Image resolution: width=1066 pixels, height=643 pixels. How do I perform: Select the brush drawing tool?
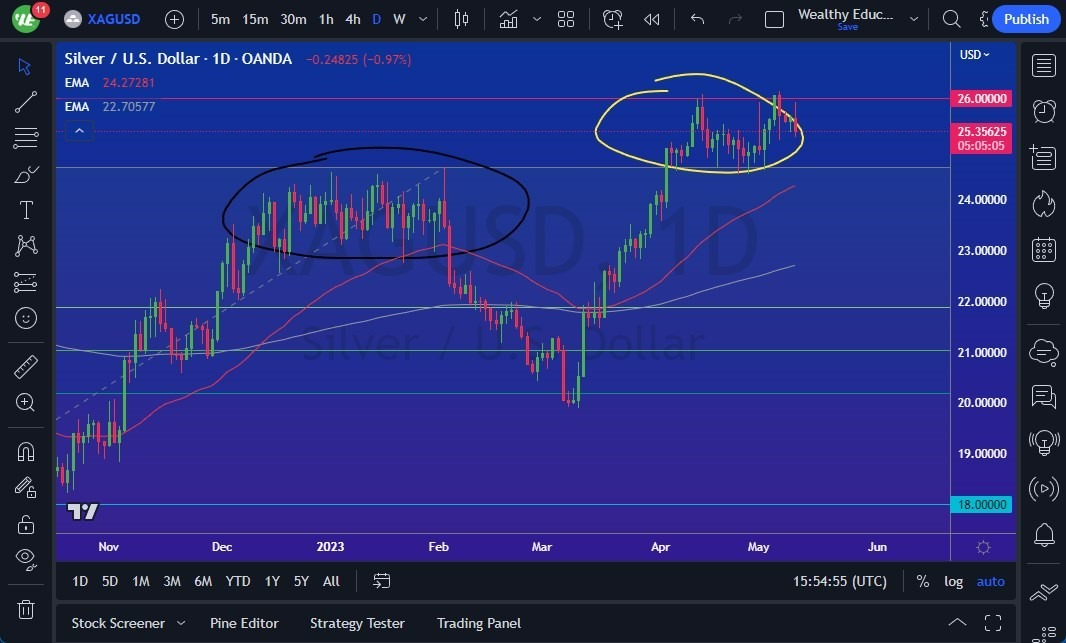(25, 174)
